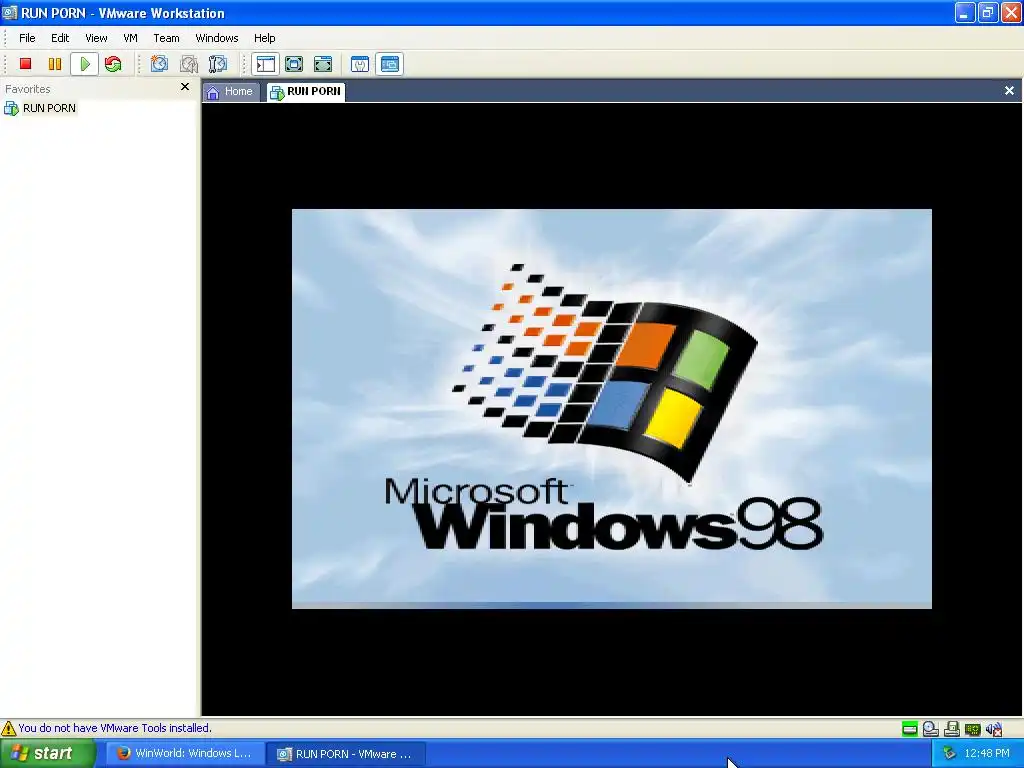
Task: Click inside the Windows 98 guest display
Action: pos(612,409)
